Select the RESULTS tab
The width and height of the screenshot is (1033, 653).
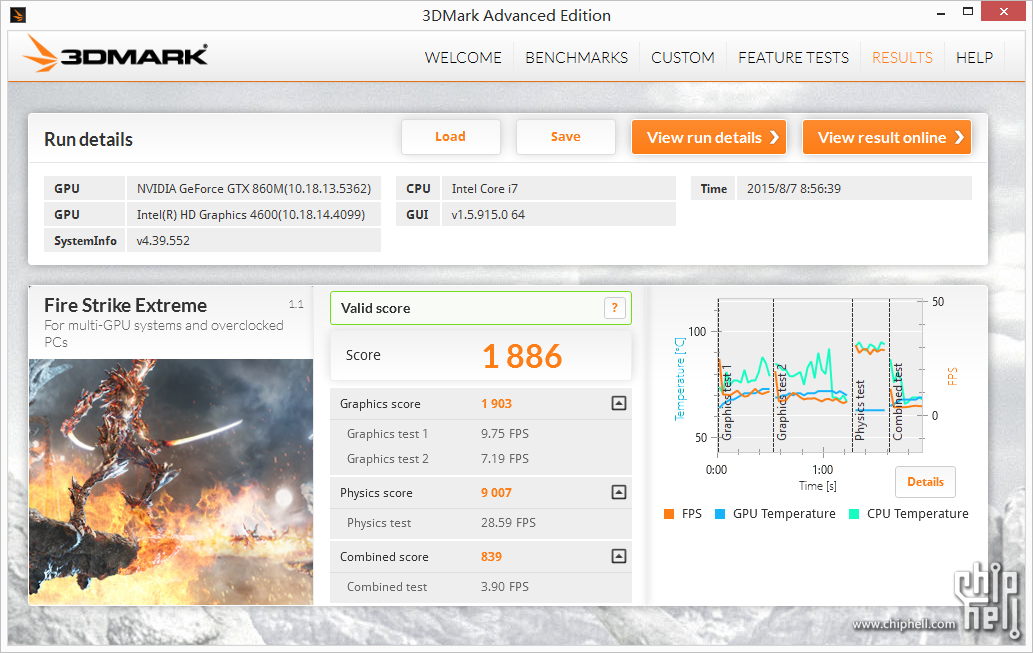(x=902, y=58)
